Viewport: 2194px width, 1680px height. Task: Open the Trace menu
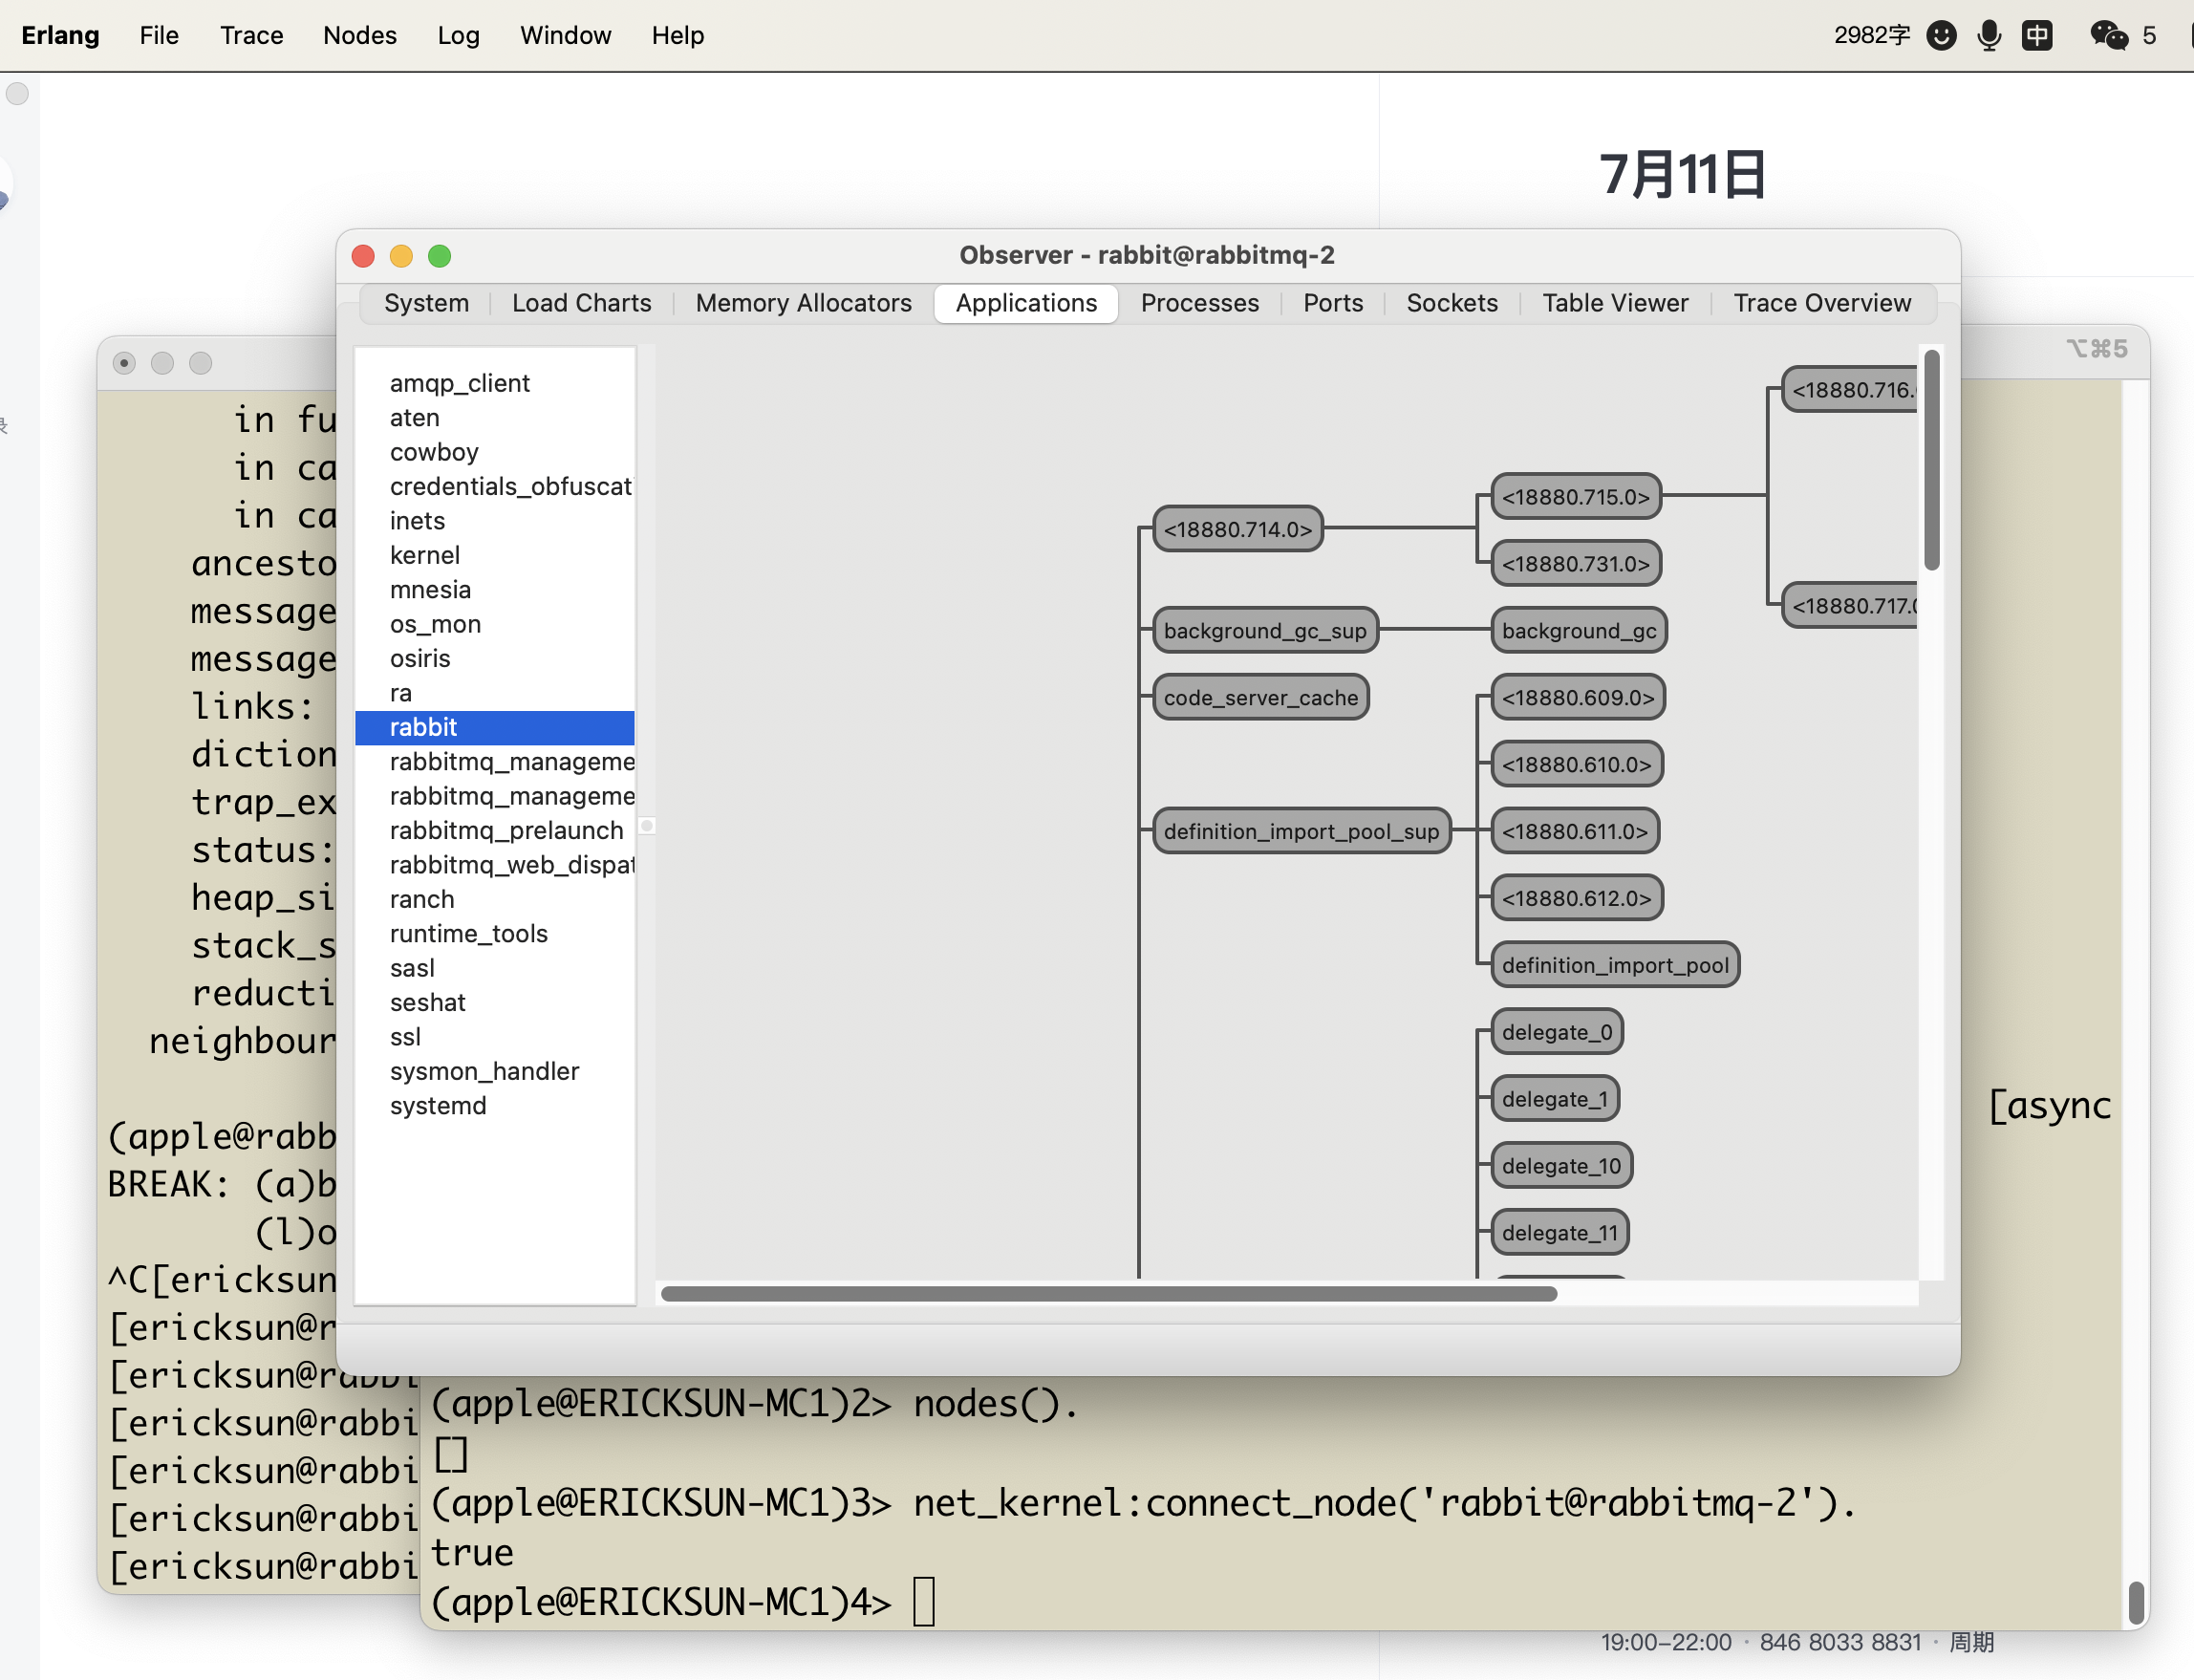(x=251, y=36)
